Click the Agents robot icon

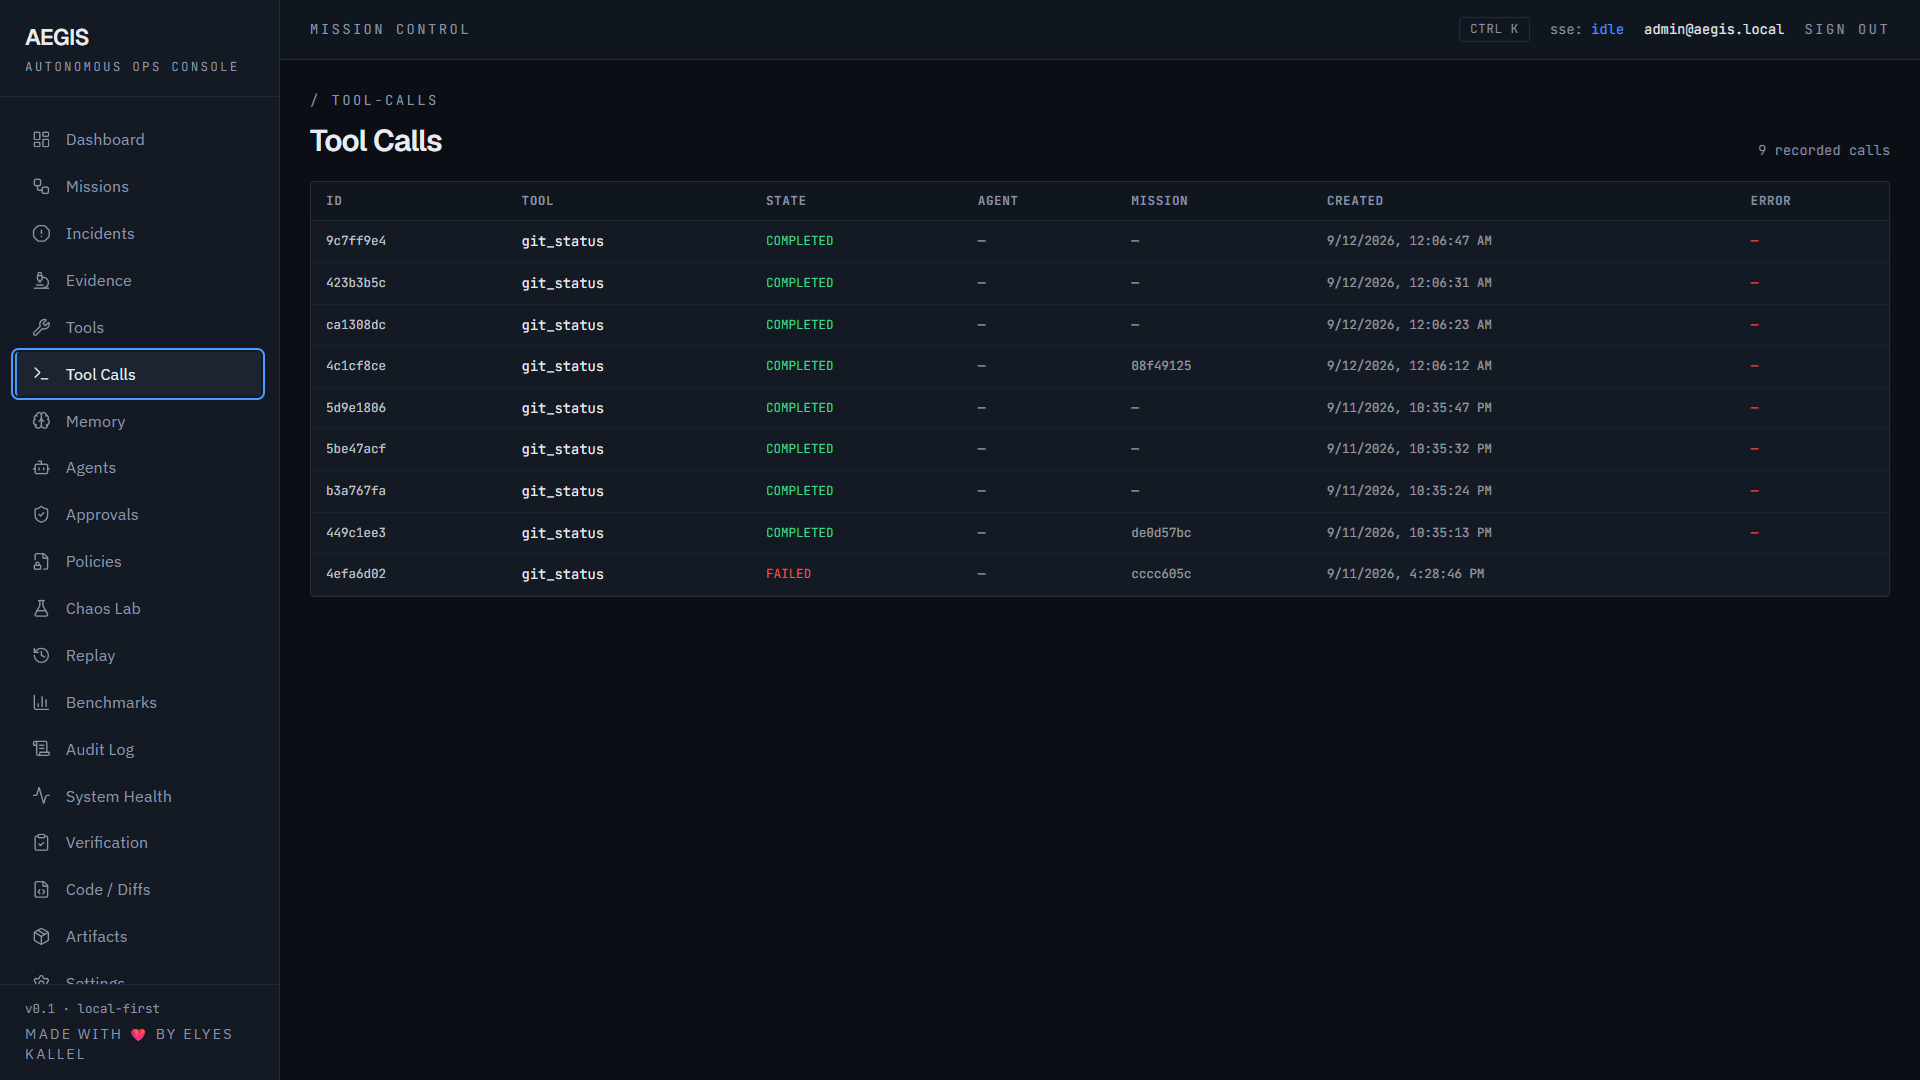point(41,468)
